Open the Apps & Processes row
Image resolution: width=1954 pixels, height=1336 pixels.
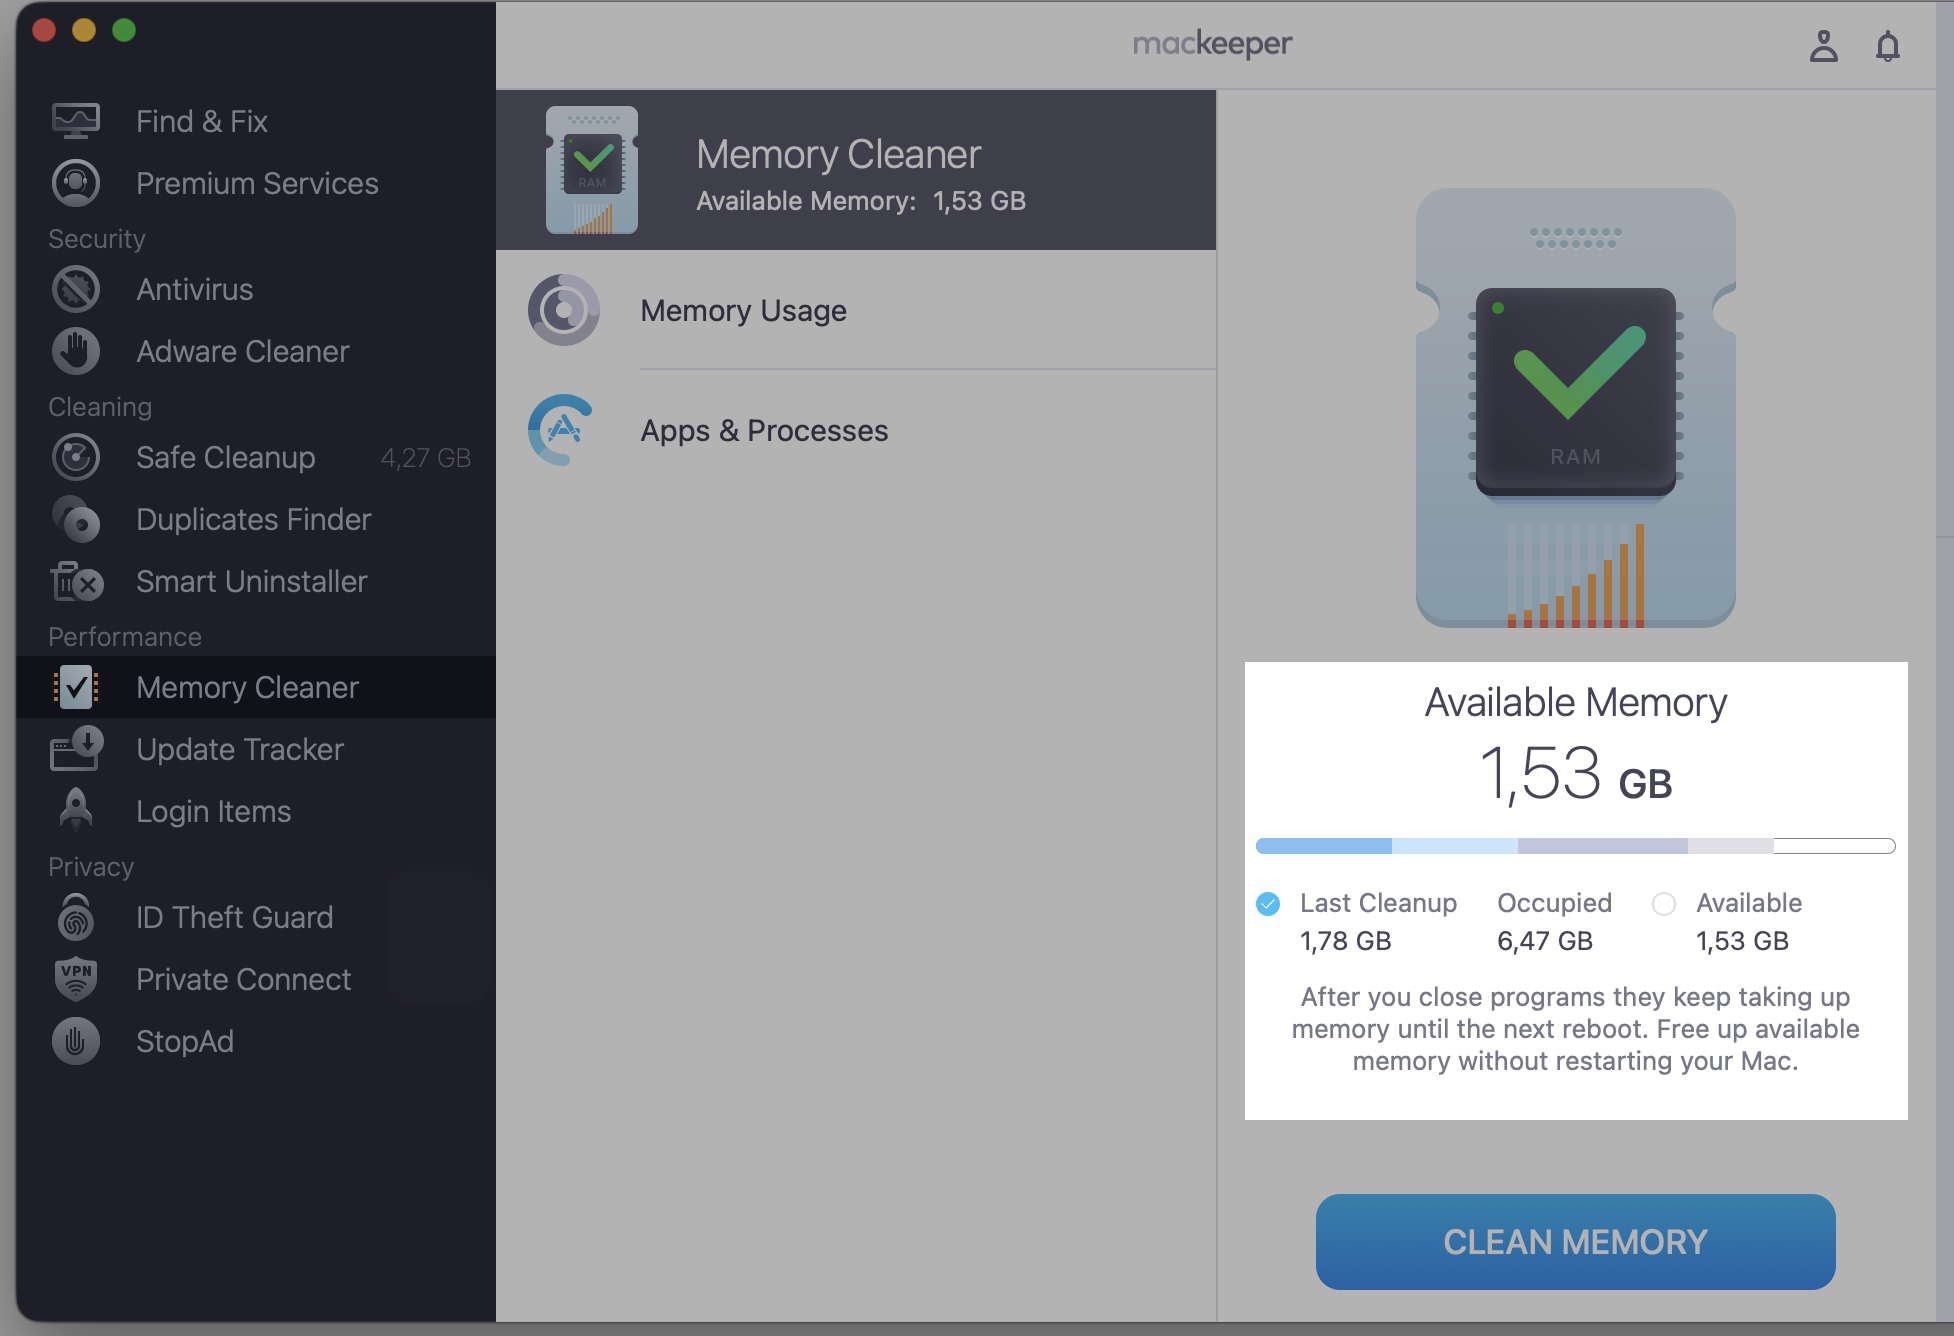[x=856, y=430]
